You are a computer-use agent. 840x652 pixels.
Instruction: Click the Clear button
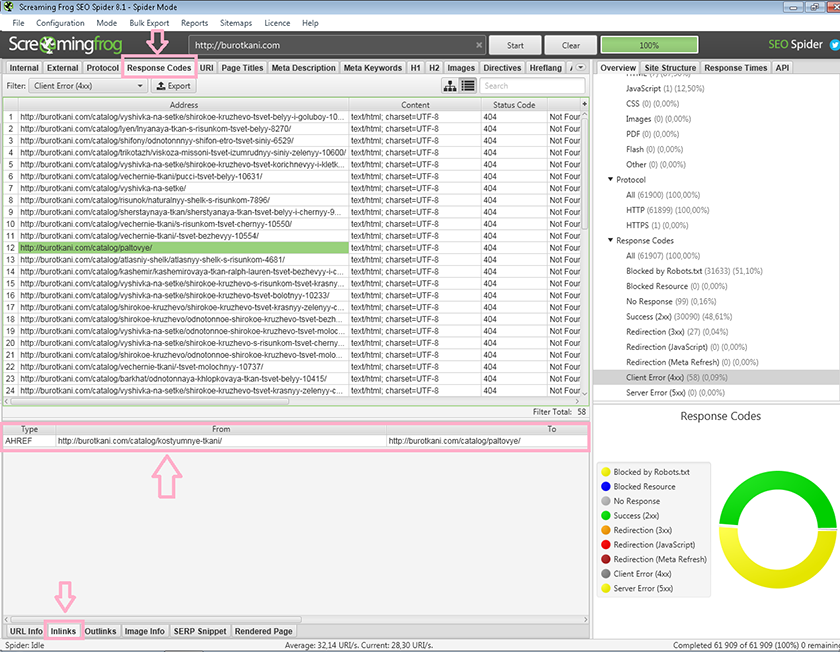(571, 46)
